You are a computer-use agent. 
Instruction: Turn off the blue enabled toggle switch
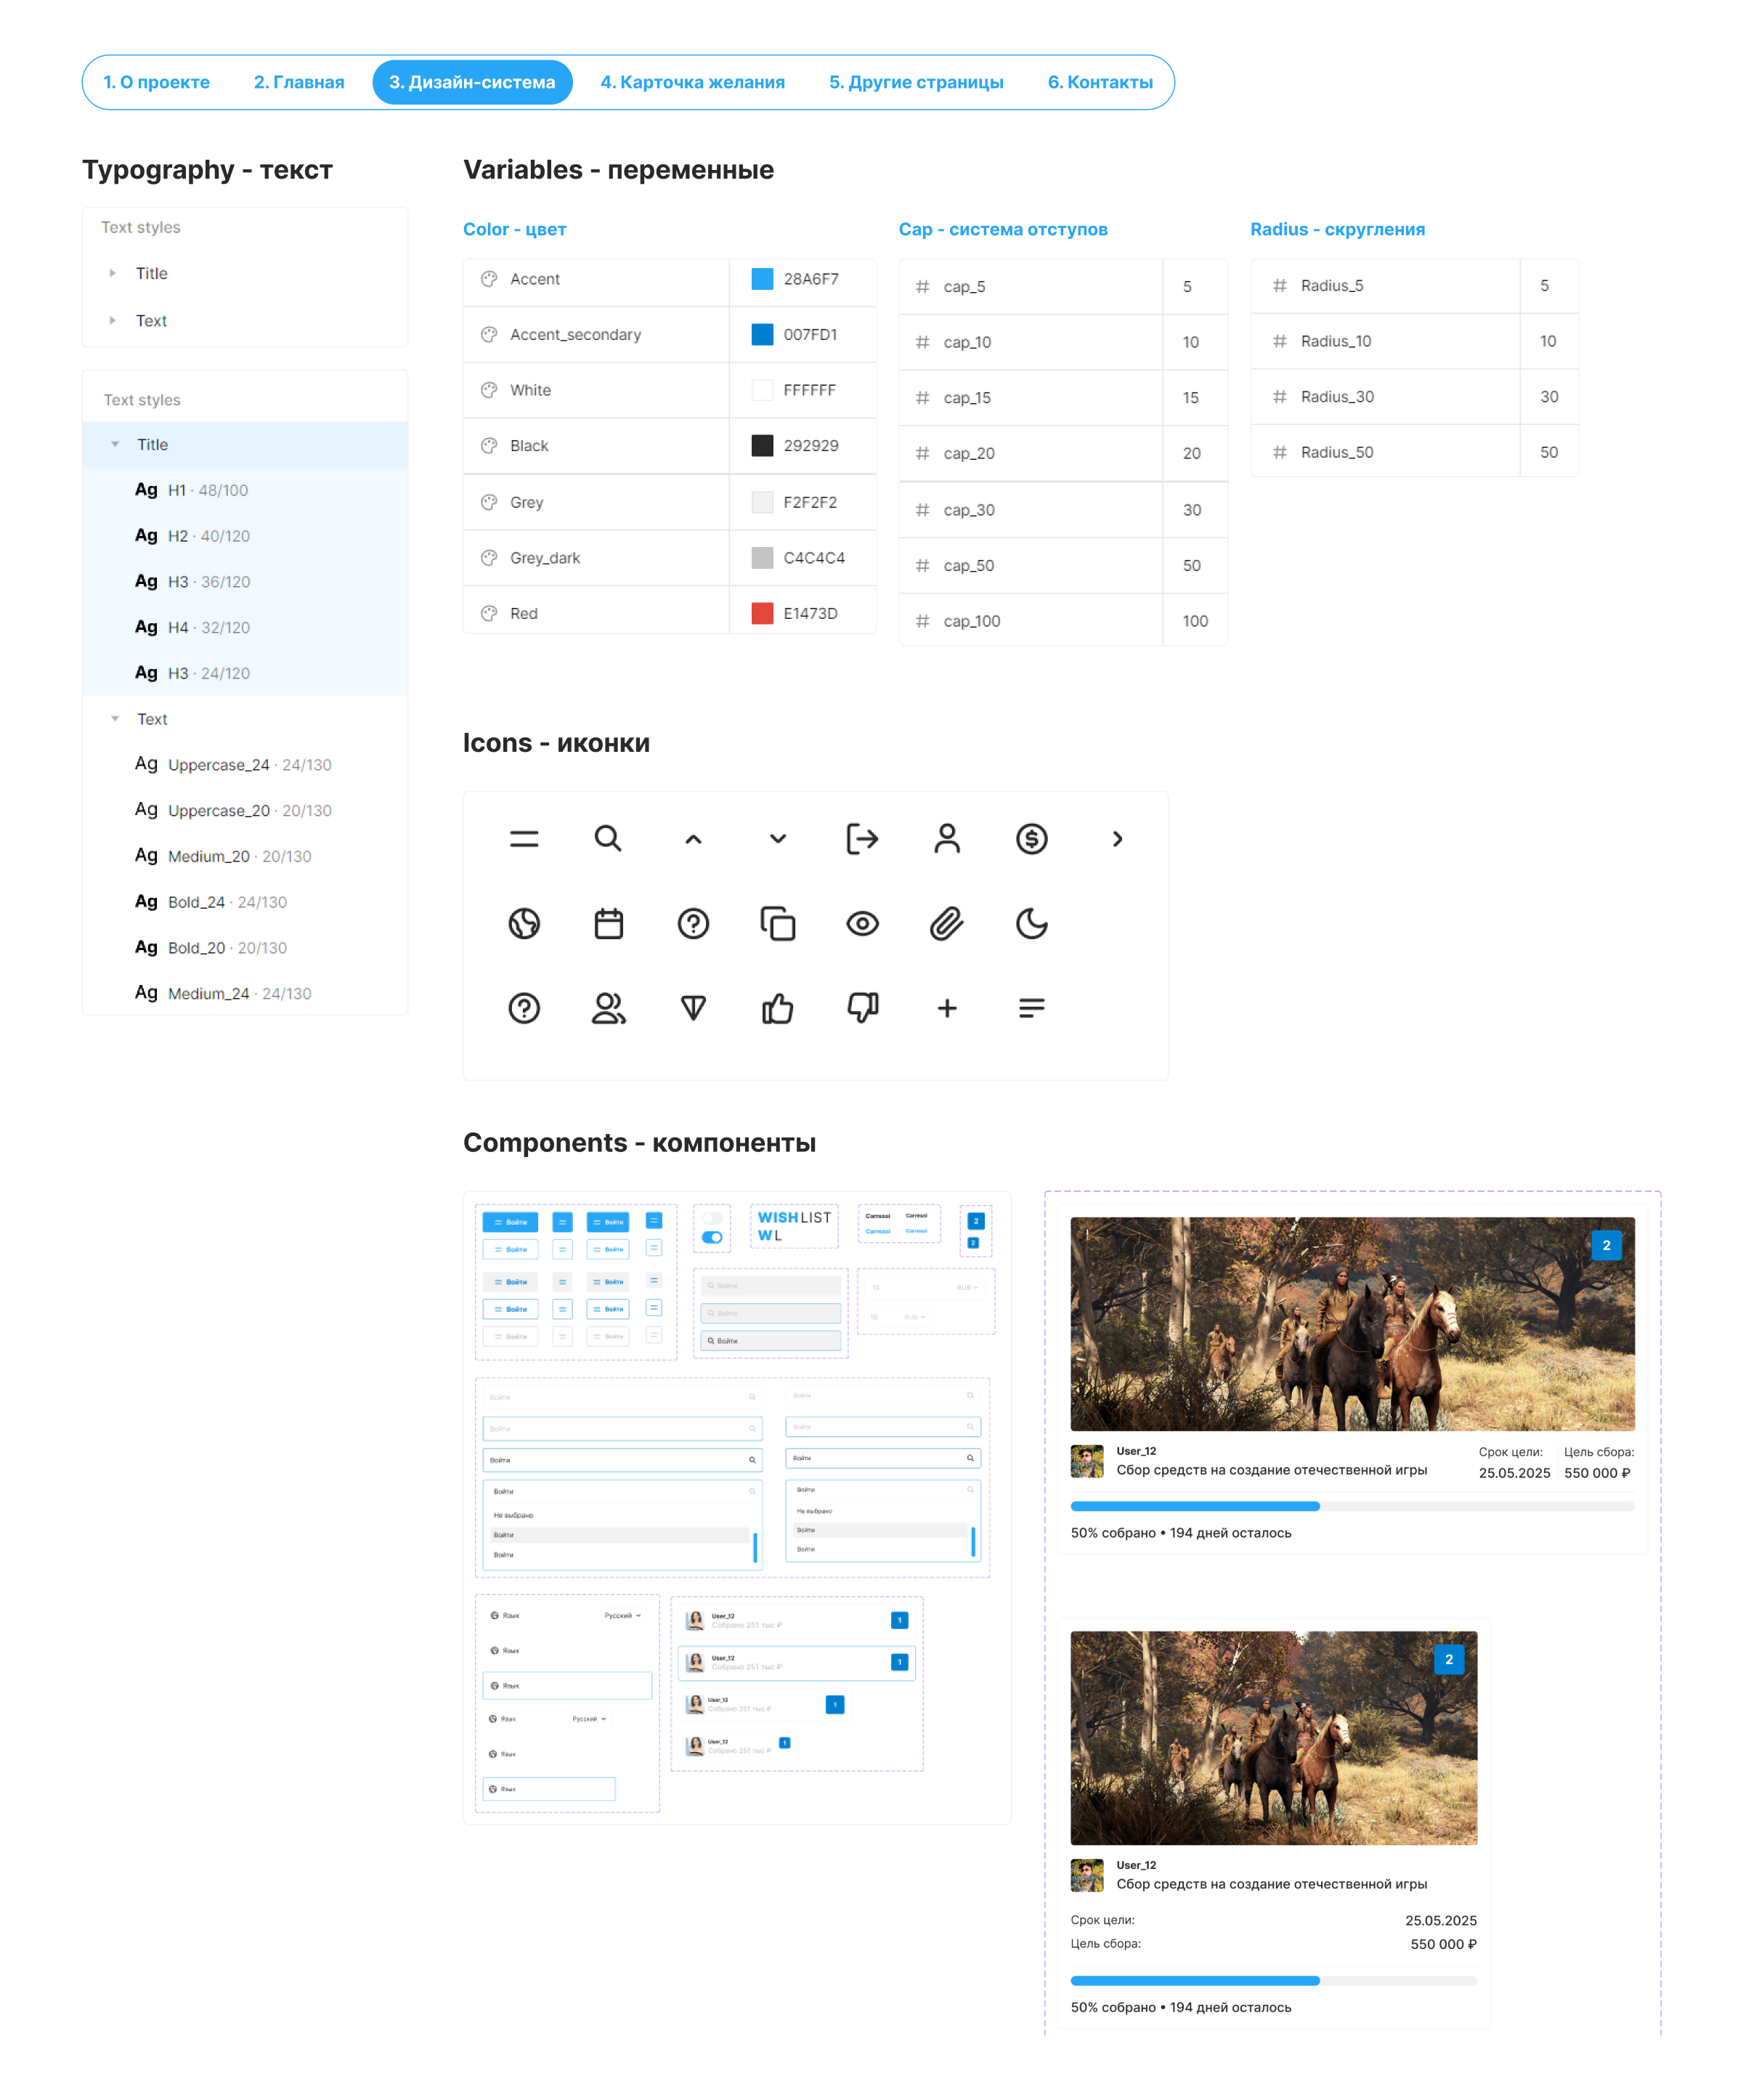(712, 1237)
